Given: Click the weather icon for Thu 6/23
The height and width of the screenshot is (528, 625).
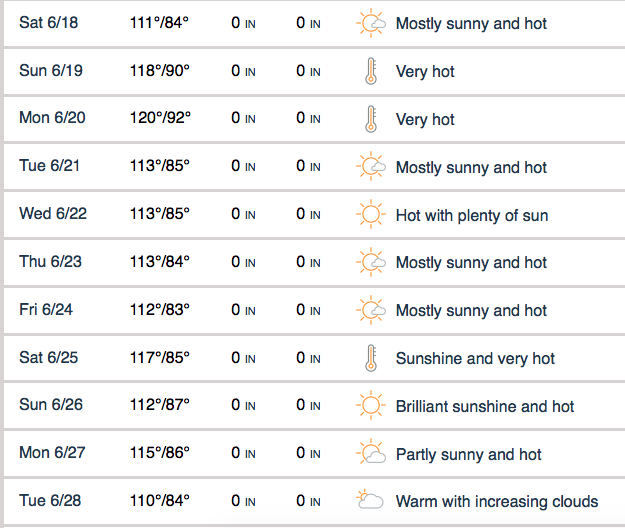Looking at the screenshot, I should coord(371,263).
